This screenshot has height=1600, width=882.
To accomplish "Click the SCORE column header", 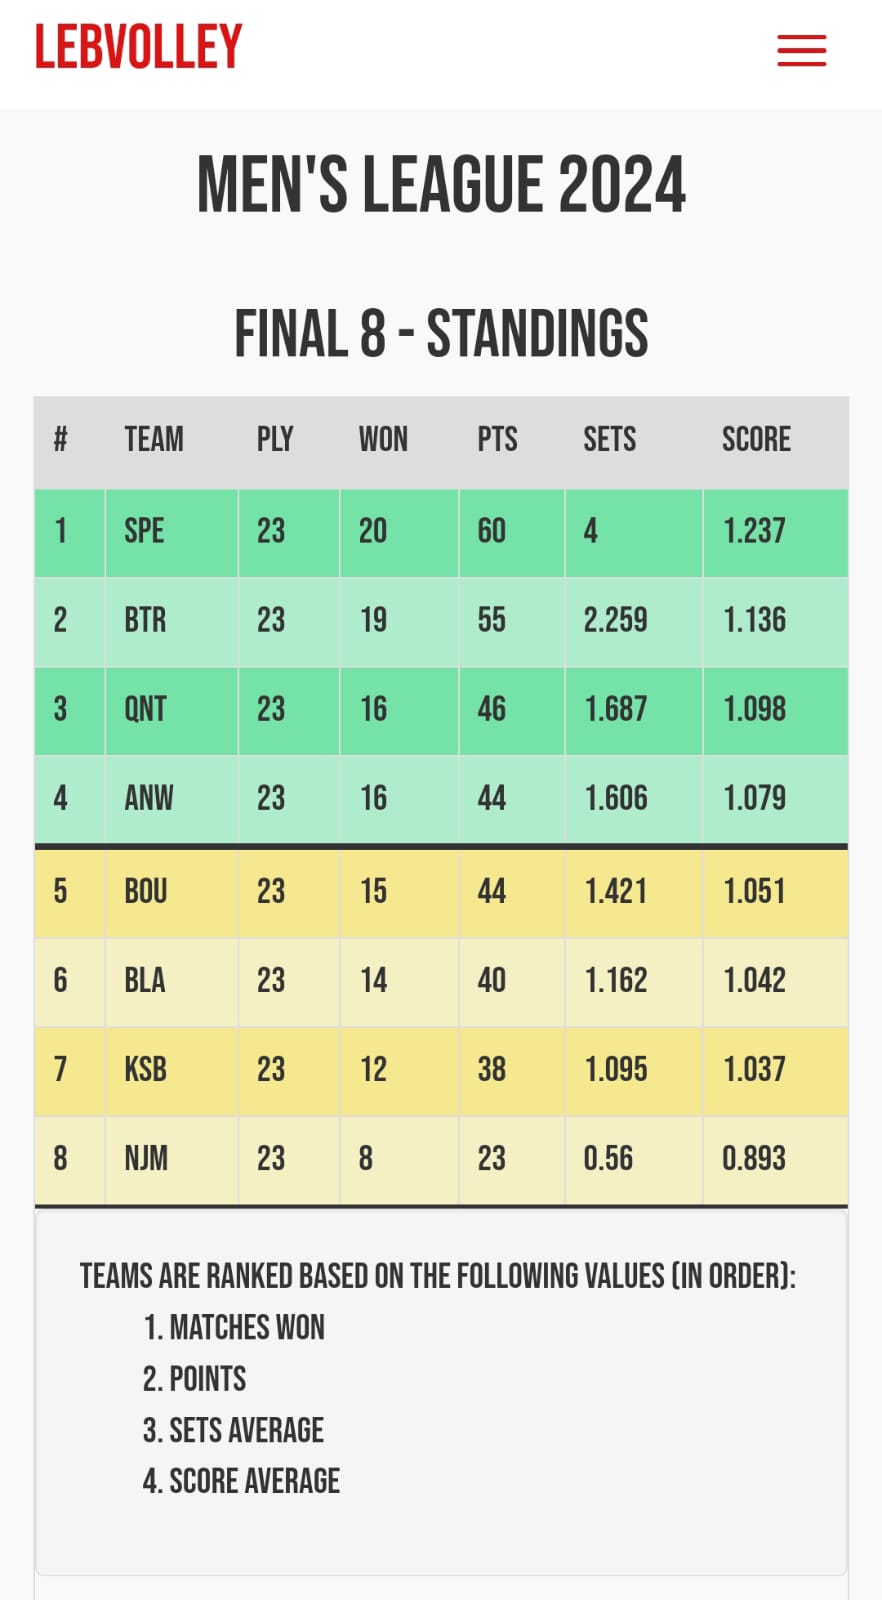I will (756, 440).
